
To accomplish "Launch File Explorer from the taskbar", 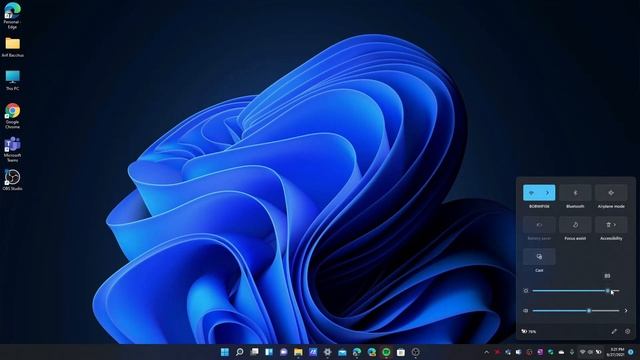I will pos(298,352).
